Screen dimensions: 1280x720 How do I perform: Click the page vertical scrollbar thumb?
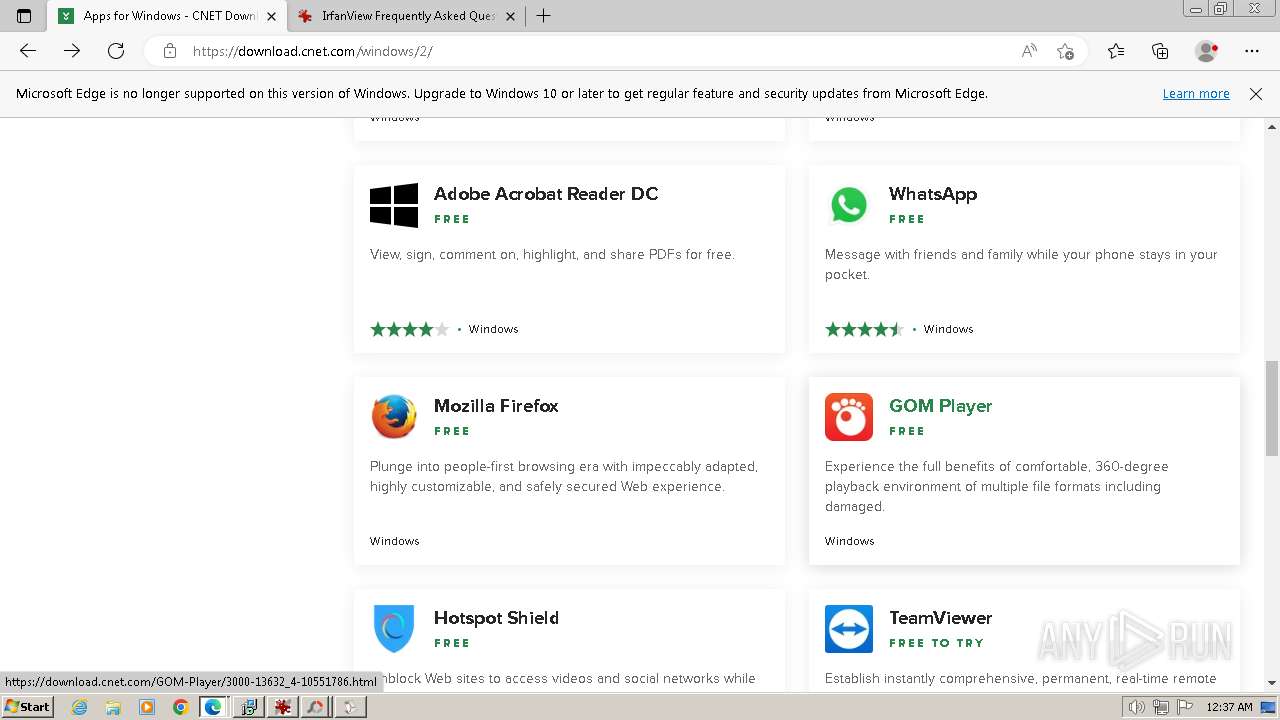[x=1272, y=408]
